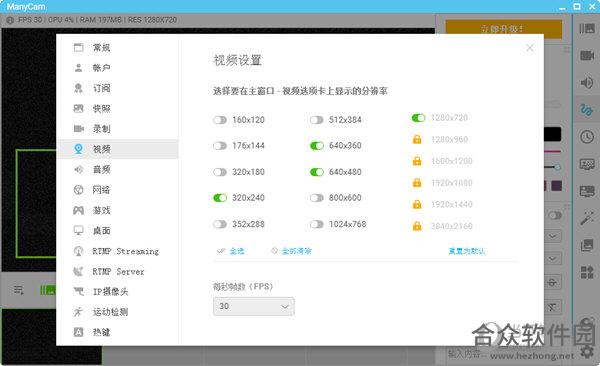Open the magic wand effects panel in sidebar
The image size is (600, 366).
[x=587, y=218]
